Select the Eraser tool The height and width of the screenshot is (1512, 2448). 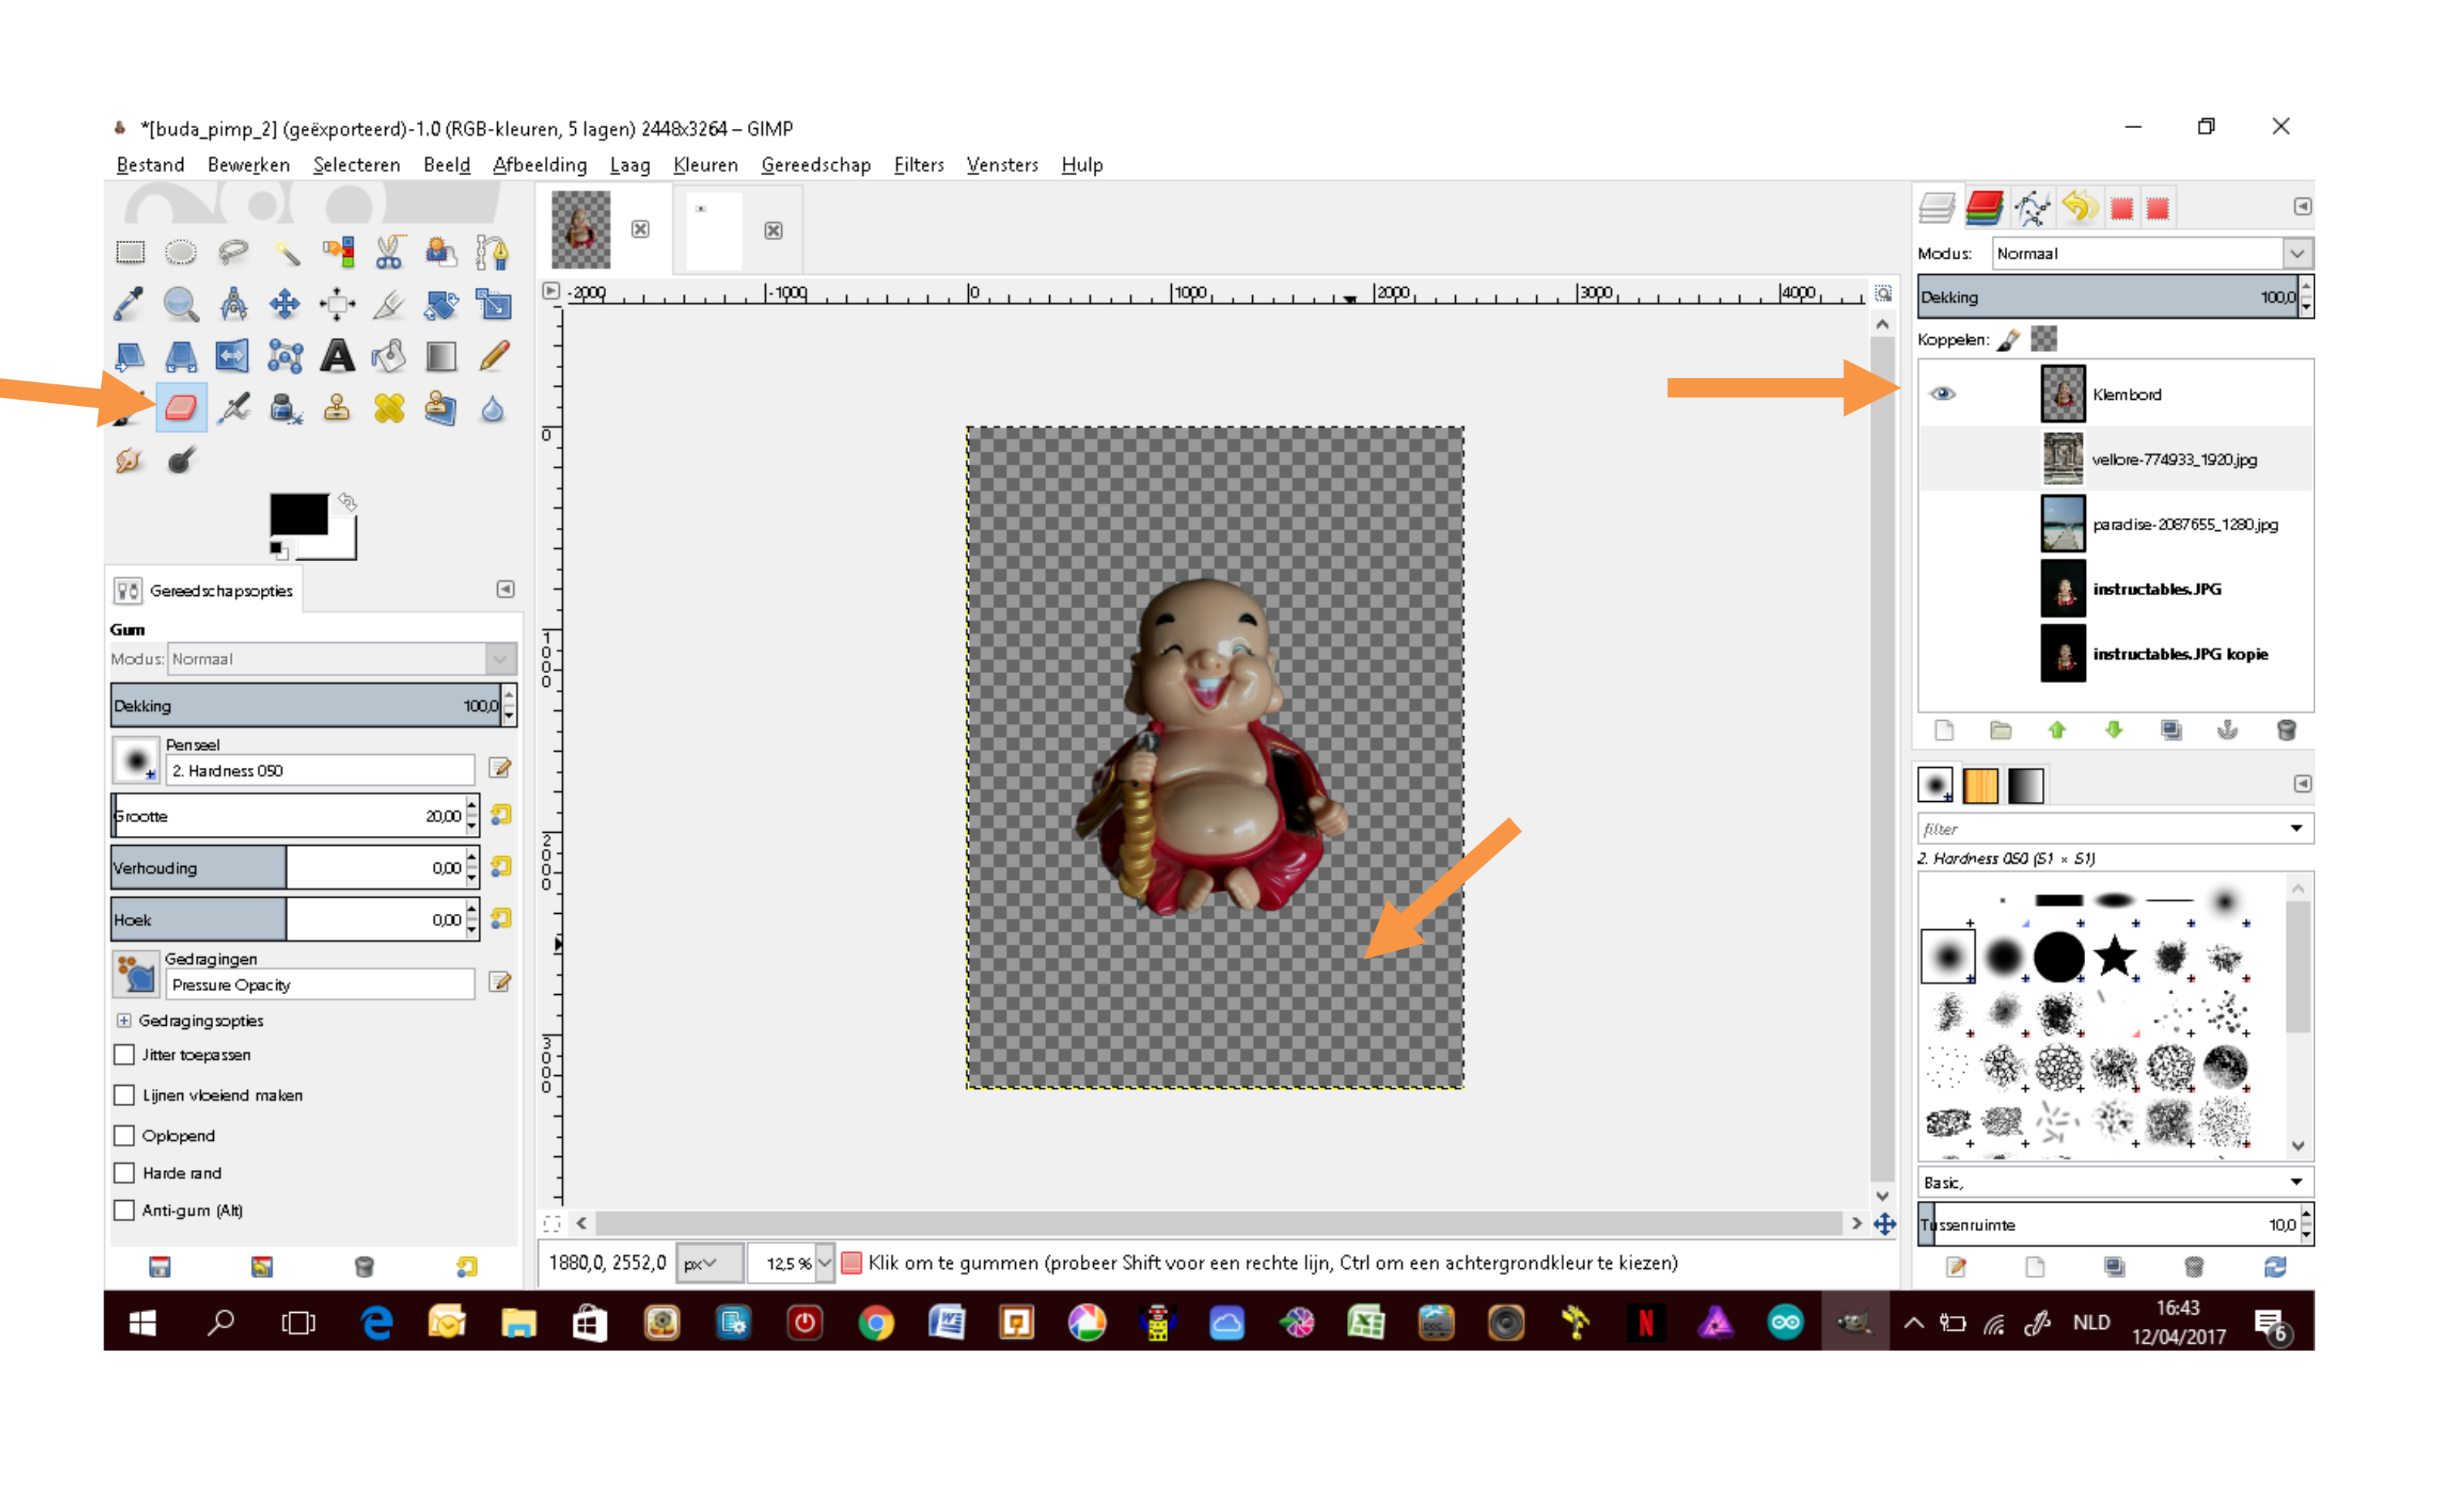pyautogui.click(x=181, y=408)
